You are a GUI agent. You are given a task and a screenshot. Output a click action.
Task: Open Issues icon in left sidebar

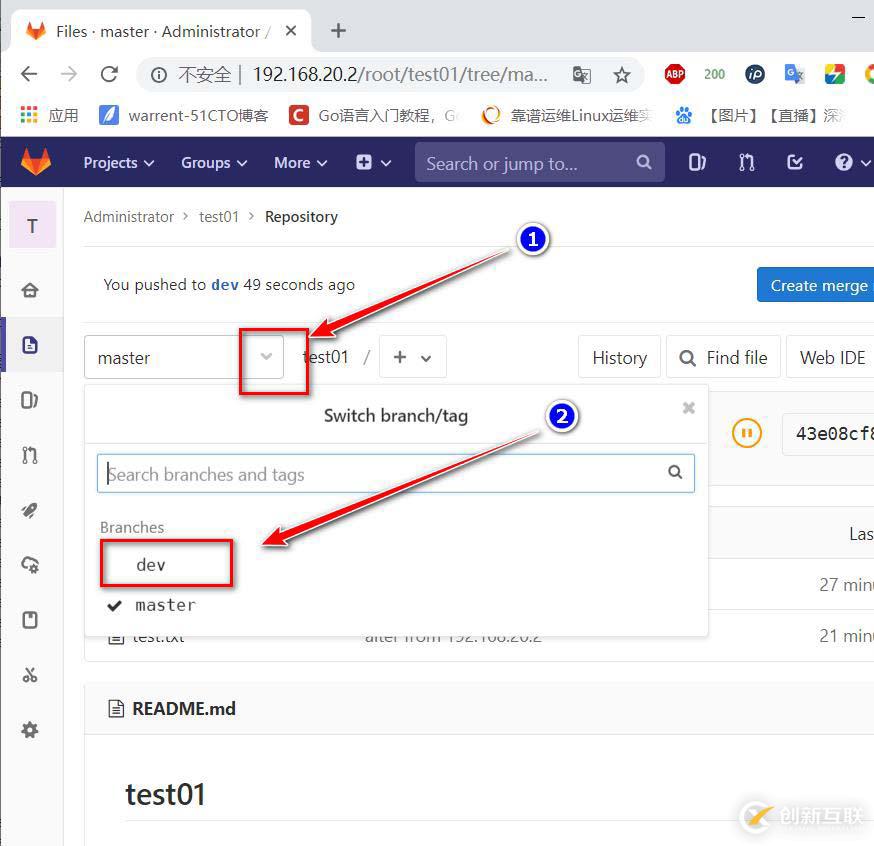pos(30,400)
